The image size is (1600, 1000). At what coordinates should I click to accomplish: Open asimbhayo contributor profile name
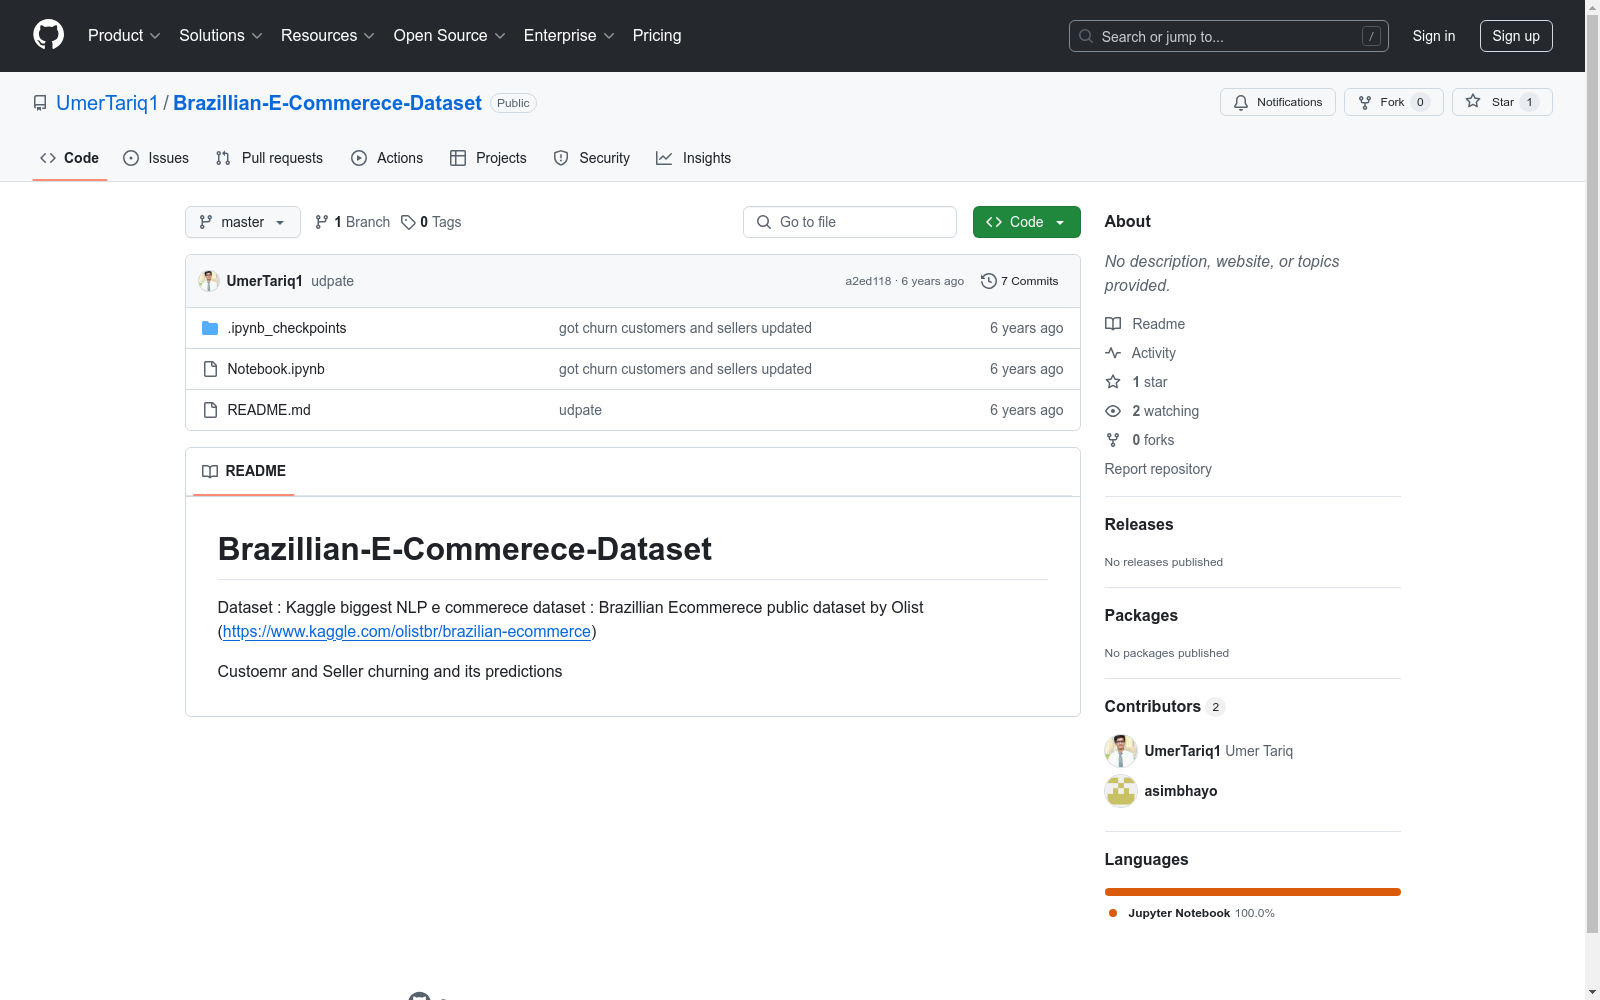(x=1181, y=791)
